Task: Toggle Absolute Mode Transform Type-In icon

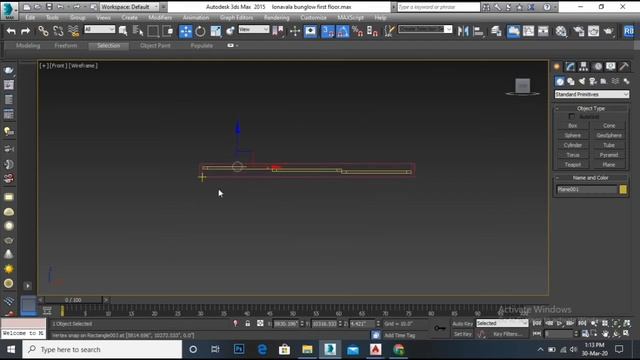Action: [x=260, y=324]
